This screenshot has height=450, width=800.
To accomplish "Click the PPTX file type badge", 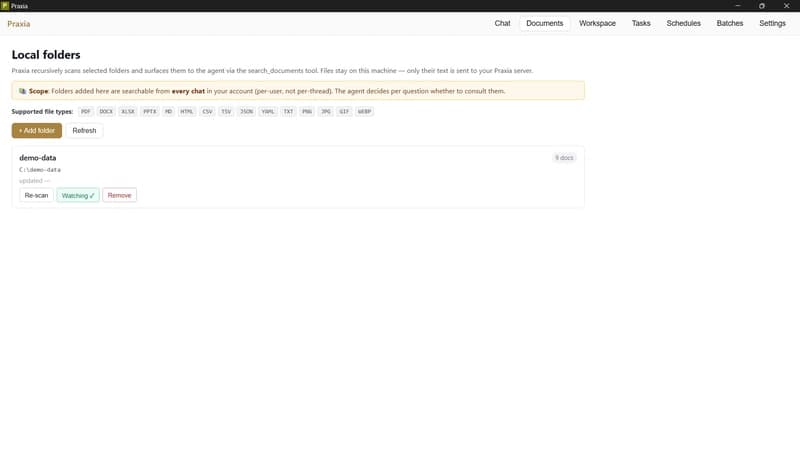I will (150, 112).
